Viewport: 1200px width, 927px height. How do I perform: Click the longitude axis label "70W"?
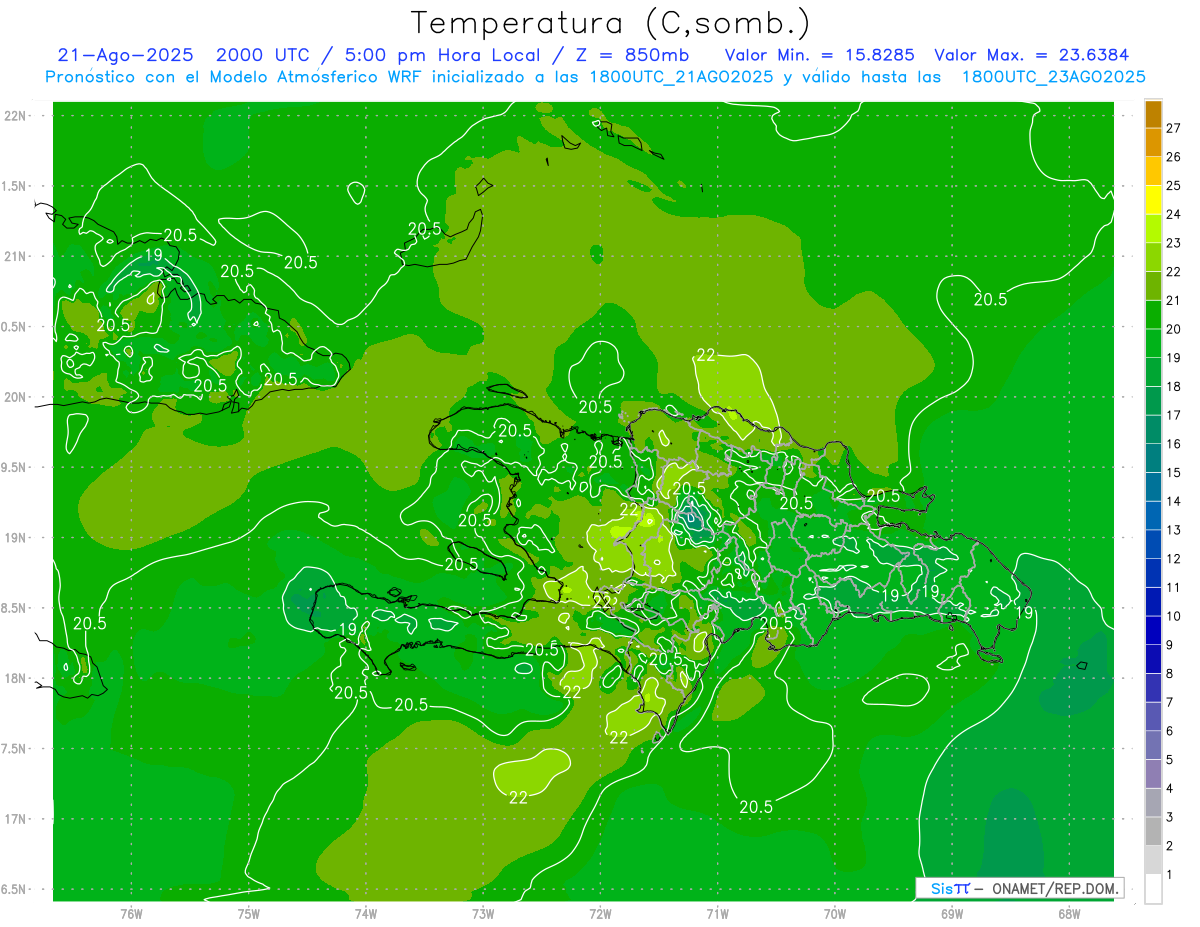[x=835, y=913]
